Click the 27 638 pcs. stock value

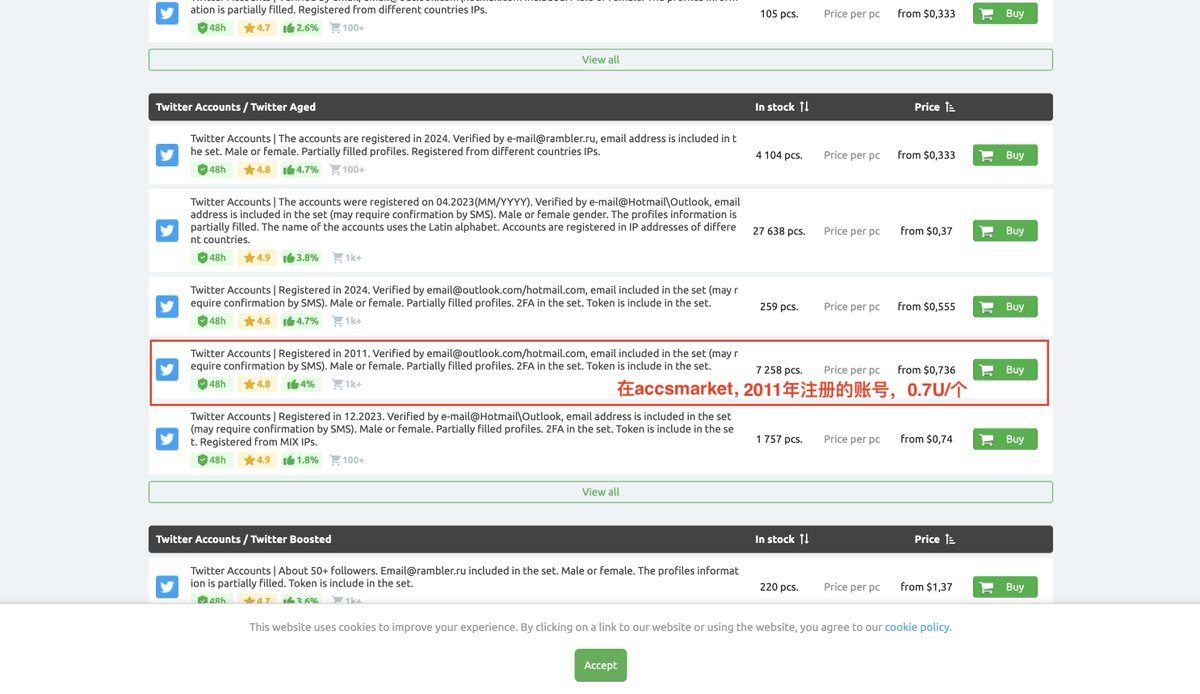click(779, 231)
